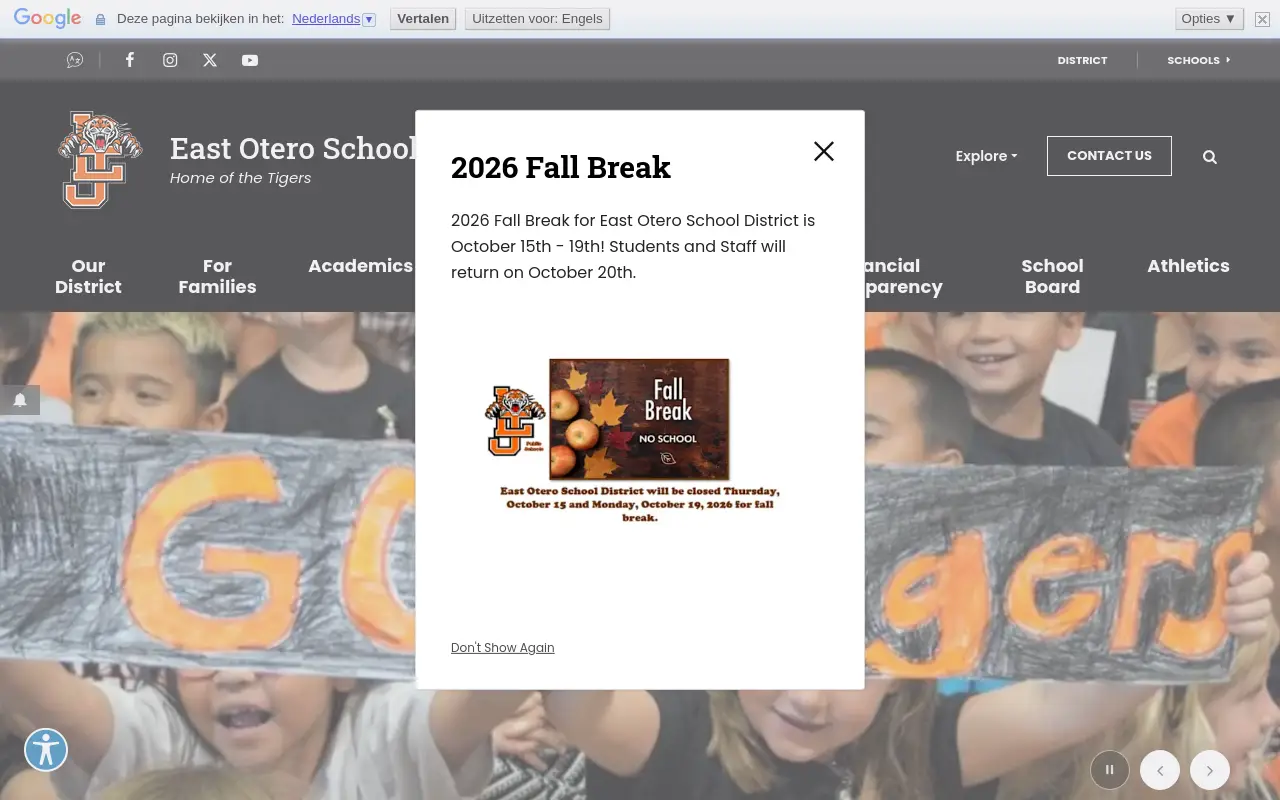The image size is (1280, 800).
Task: Click the Contact Us button
Action: (1109, 156)
